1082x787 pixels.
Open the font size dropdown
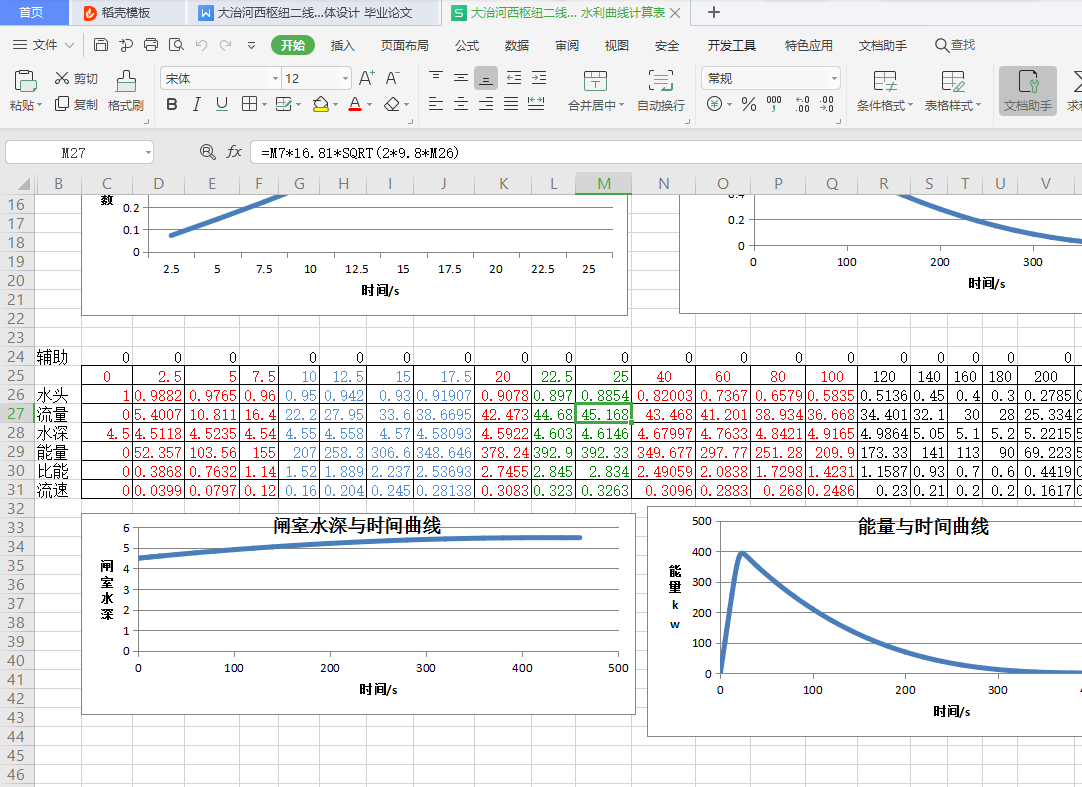345,79
